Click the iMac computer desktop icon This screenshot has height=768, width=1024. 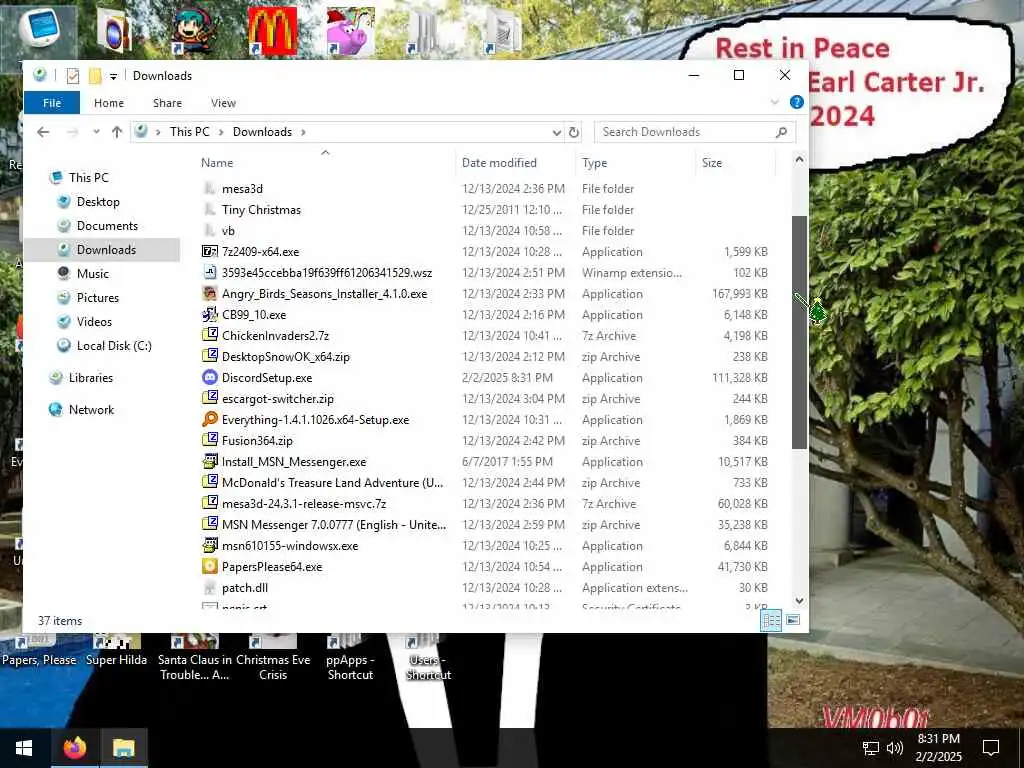(39, 29)
